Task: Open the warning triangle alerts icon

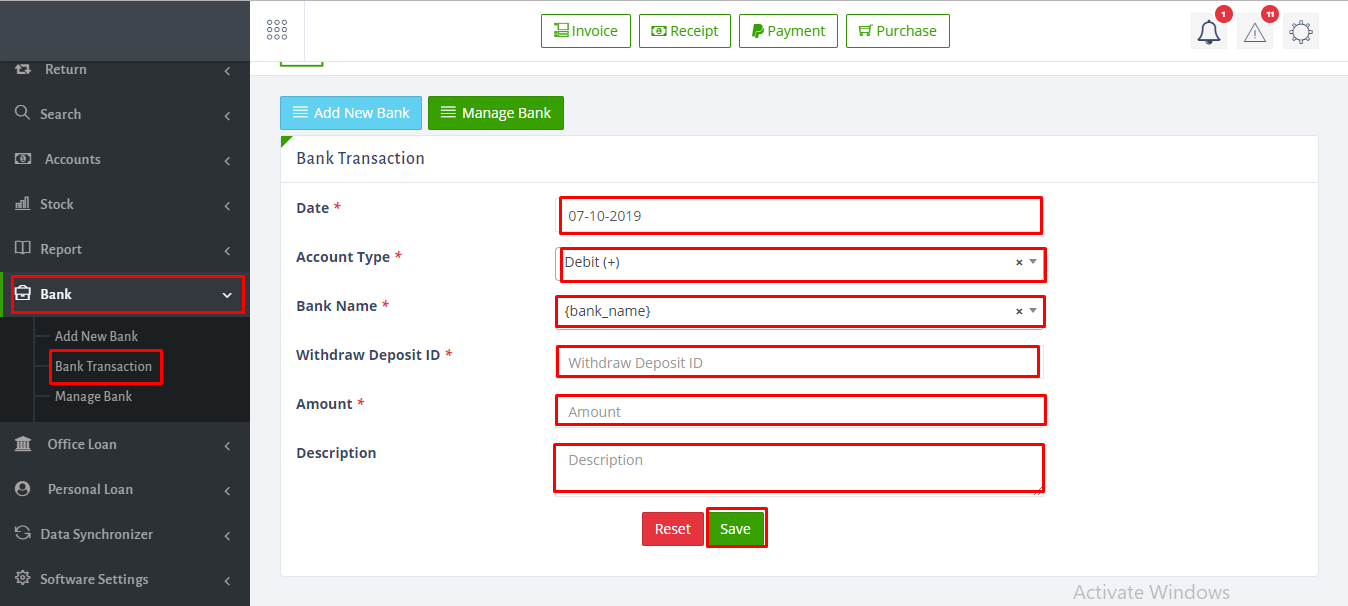Action: (1254, 32)
